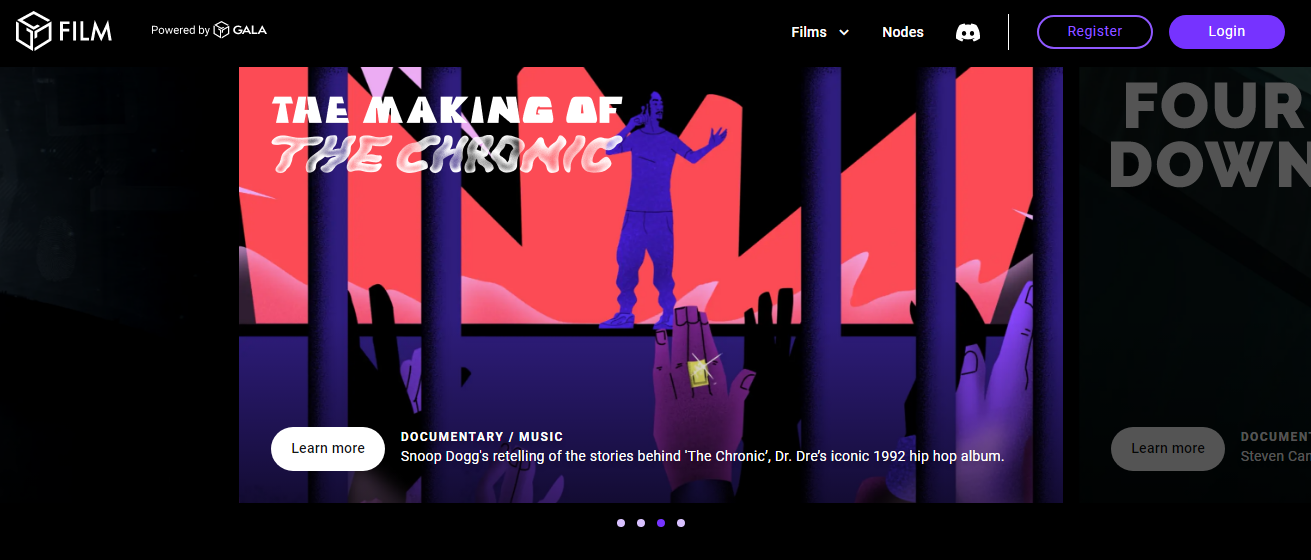Screen dimensions: 1311x560
Task: Click the purple Login button
Action: click(1226, 31)
